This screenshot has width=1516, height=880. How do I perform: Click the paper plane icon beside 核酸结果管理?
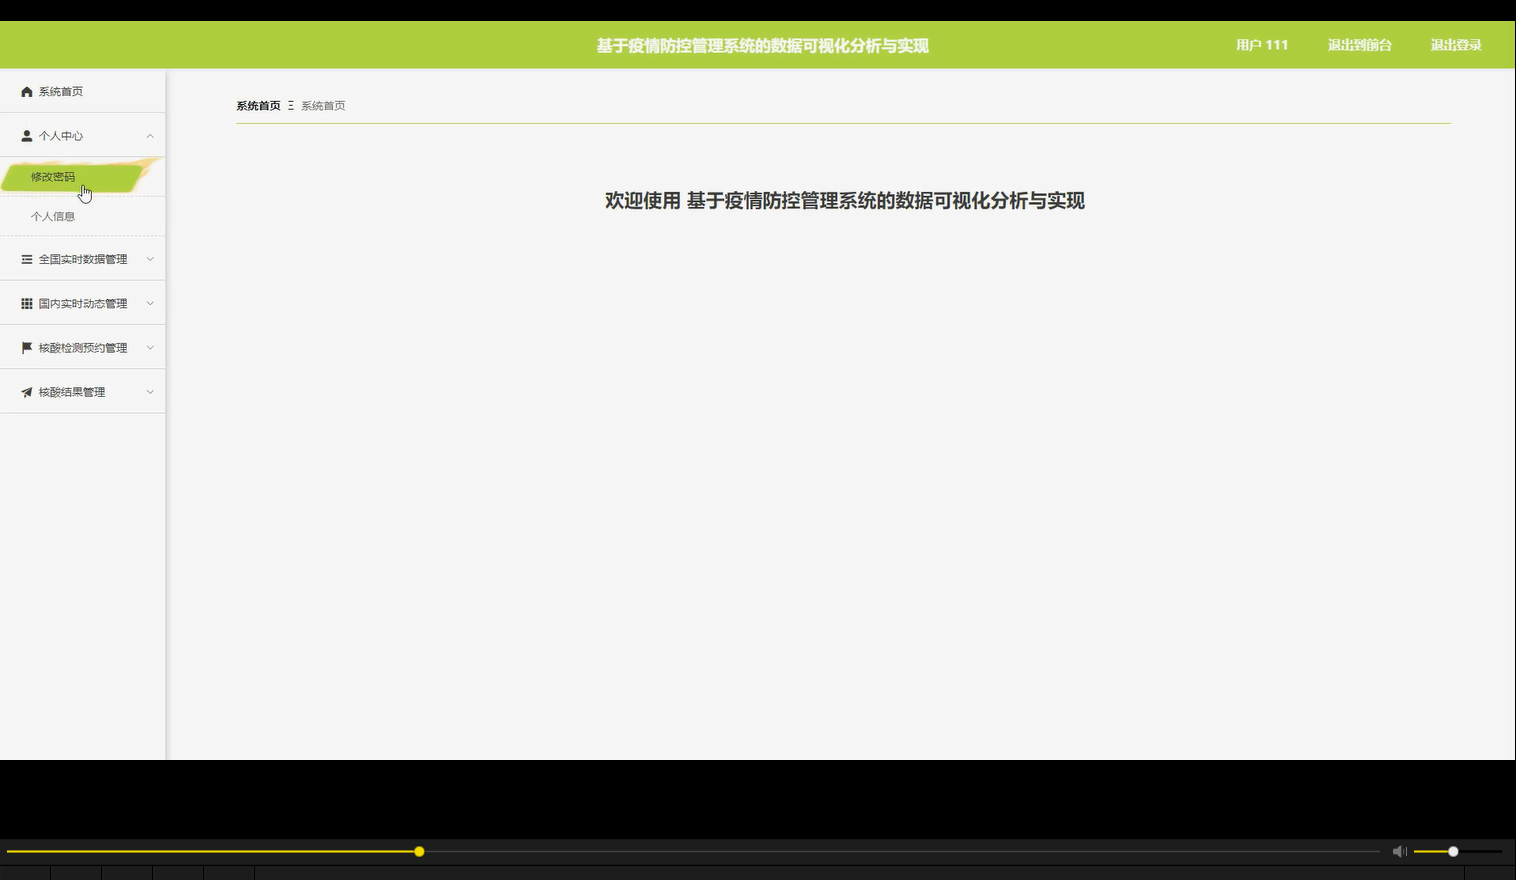[x=27, y=392]
